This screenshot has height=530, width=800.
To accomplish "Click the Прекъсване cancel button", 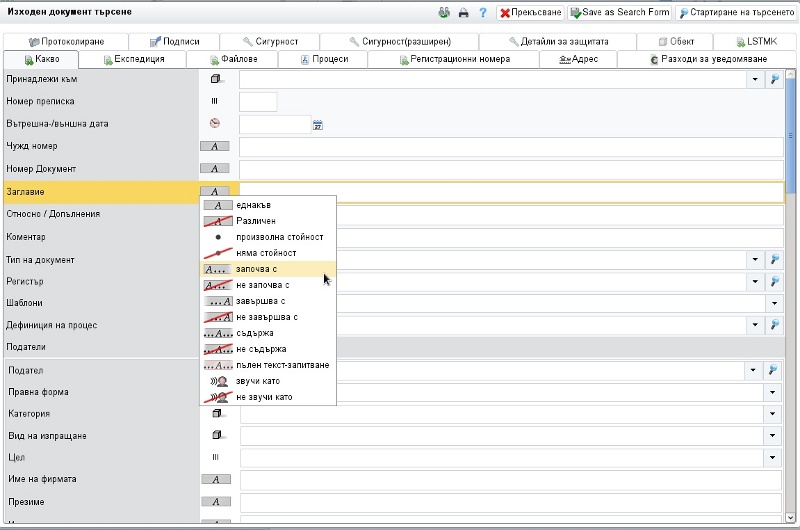I will coord(530,12).
